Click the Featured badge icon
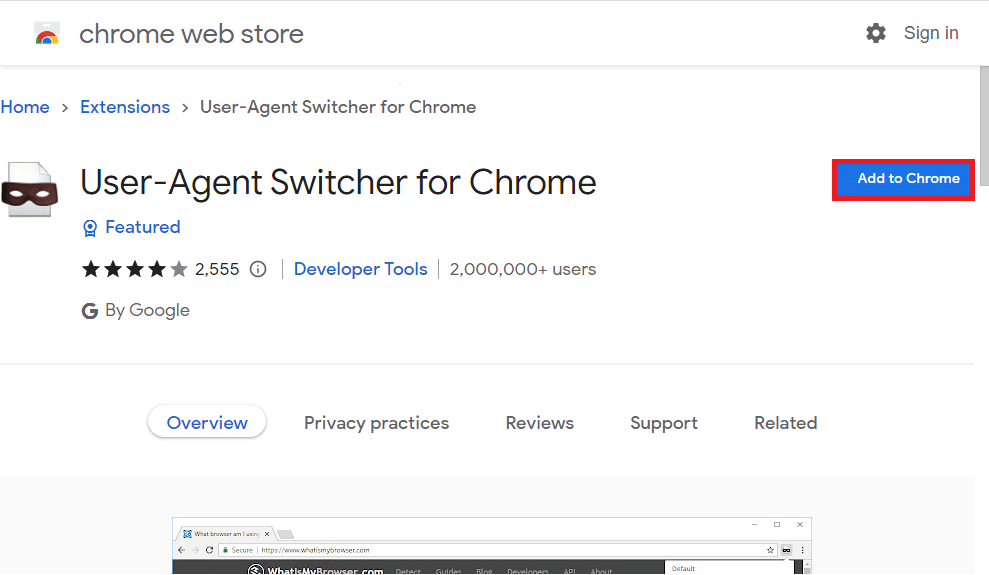 (90, 228)
